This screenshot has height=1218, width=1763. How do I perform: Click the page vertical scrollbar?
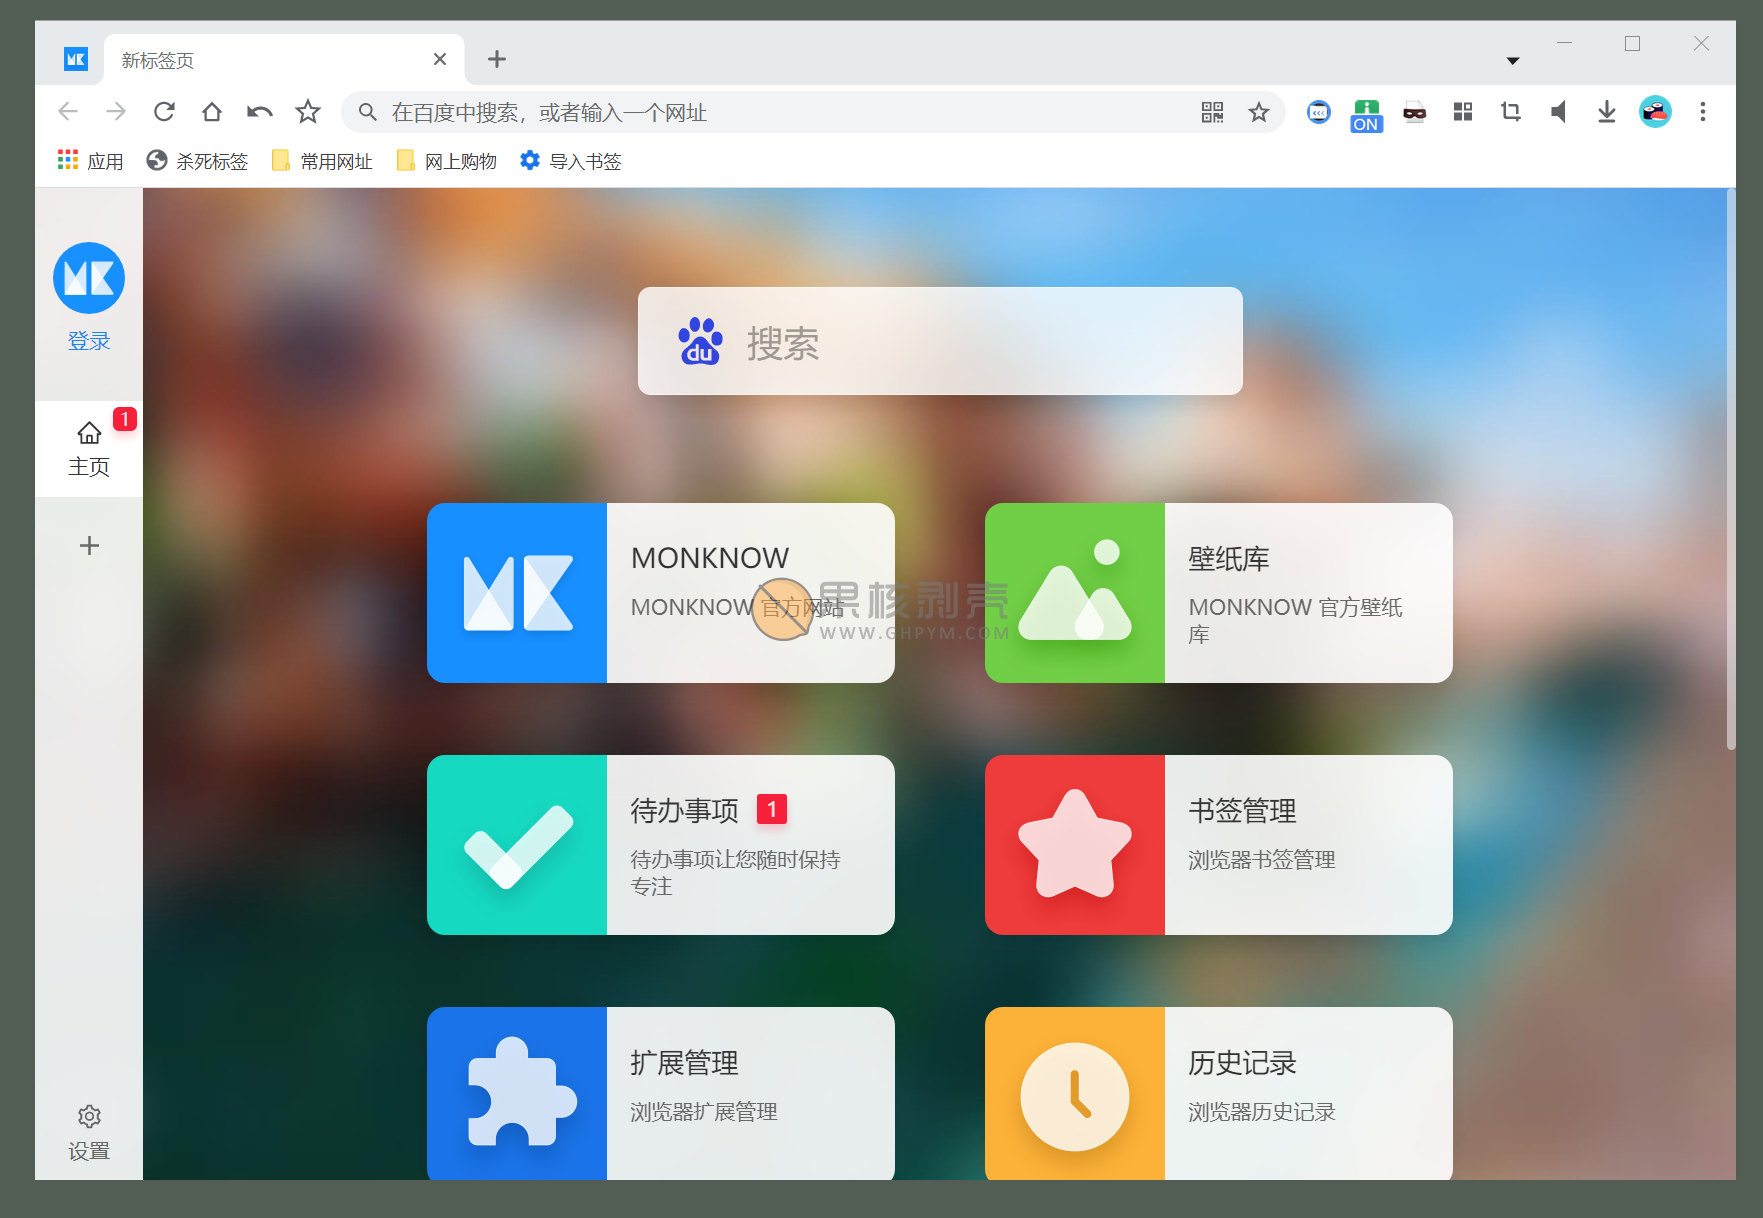[x=1730, y=470]
